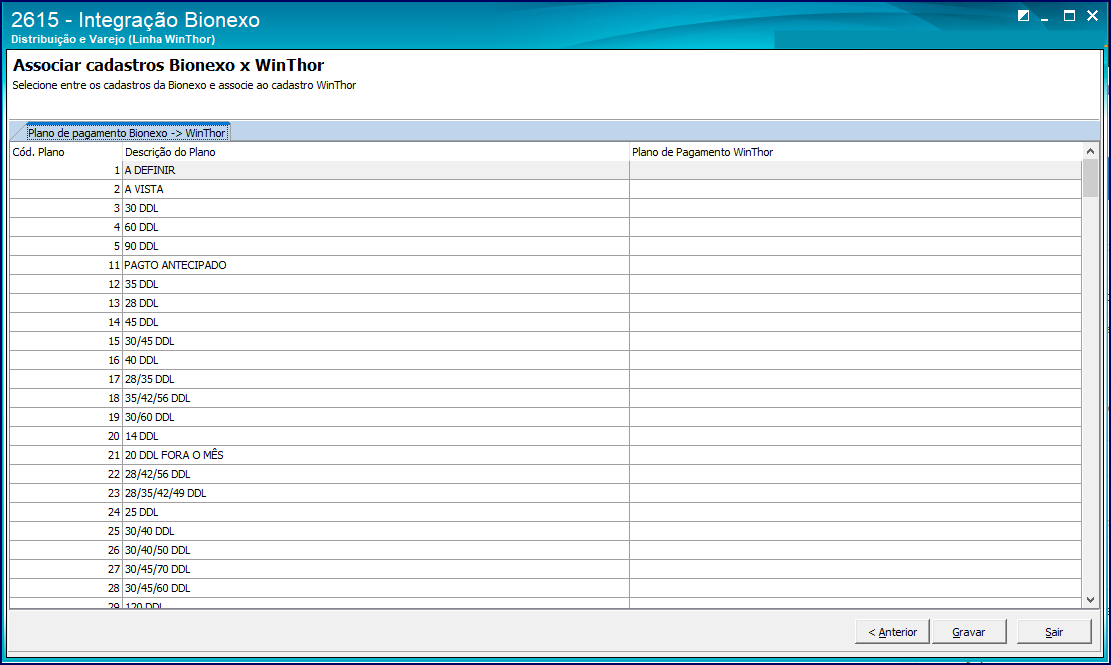Select the 30/40/50 DDL plan row
Image resolution: width=1111 pixels, height=665 pixels.
[546, 550]
